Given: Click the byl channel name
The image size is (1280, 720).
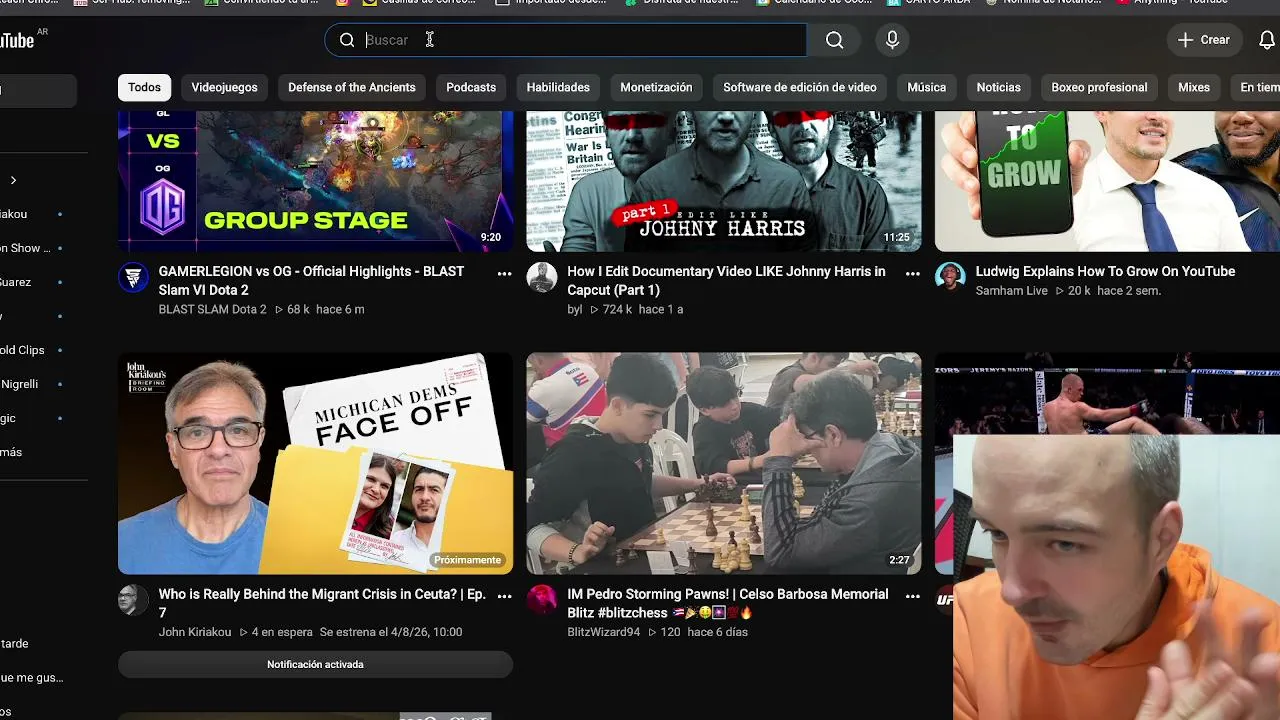Looking at the screenshot, I should [x=574, y=310].
